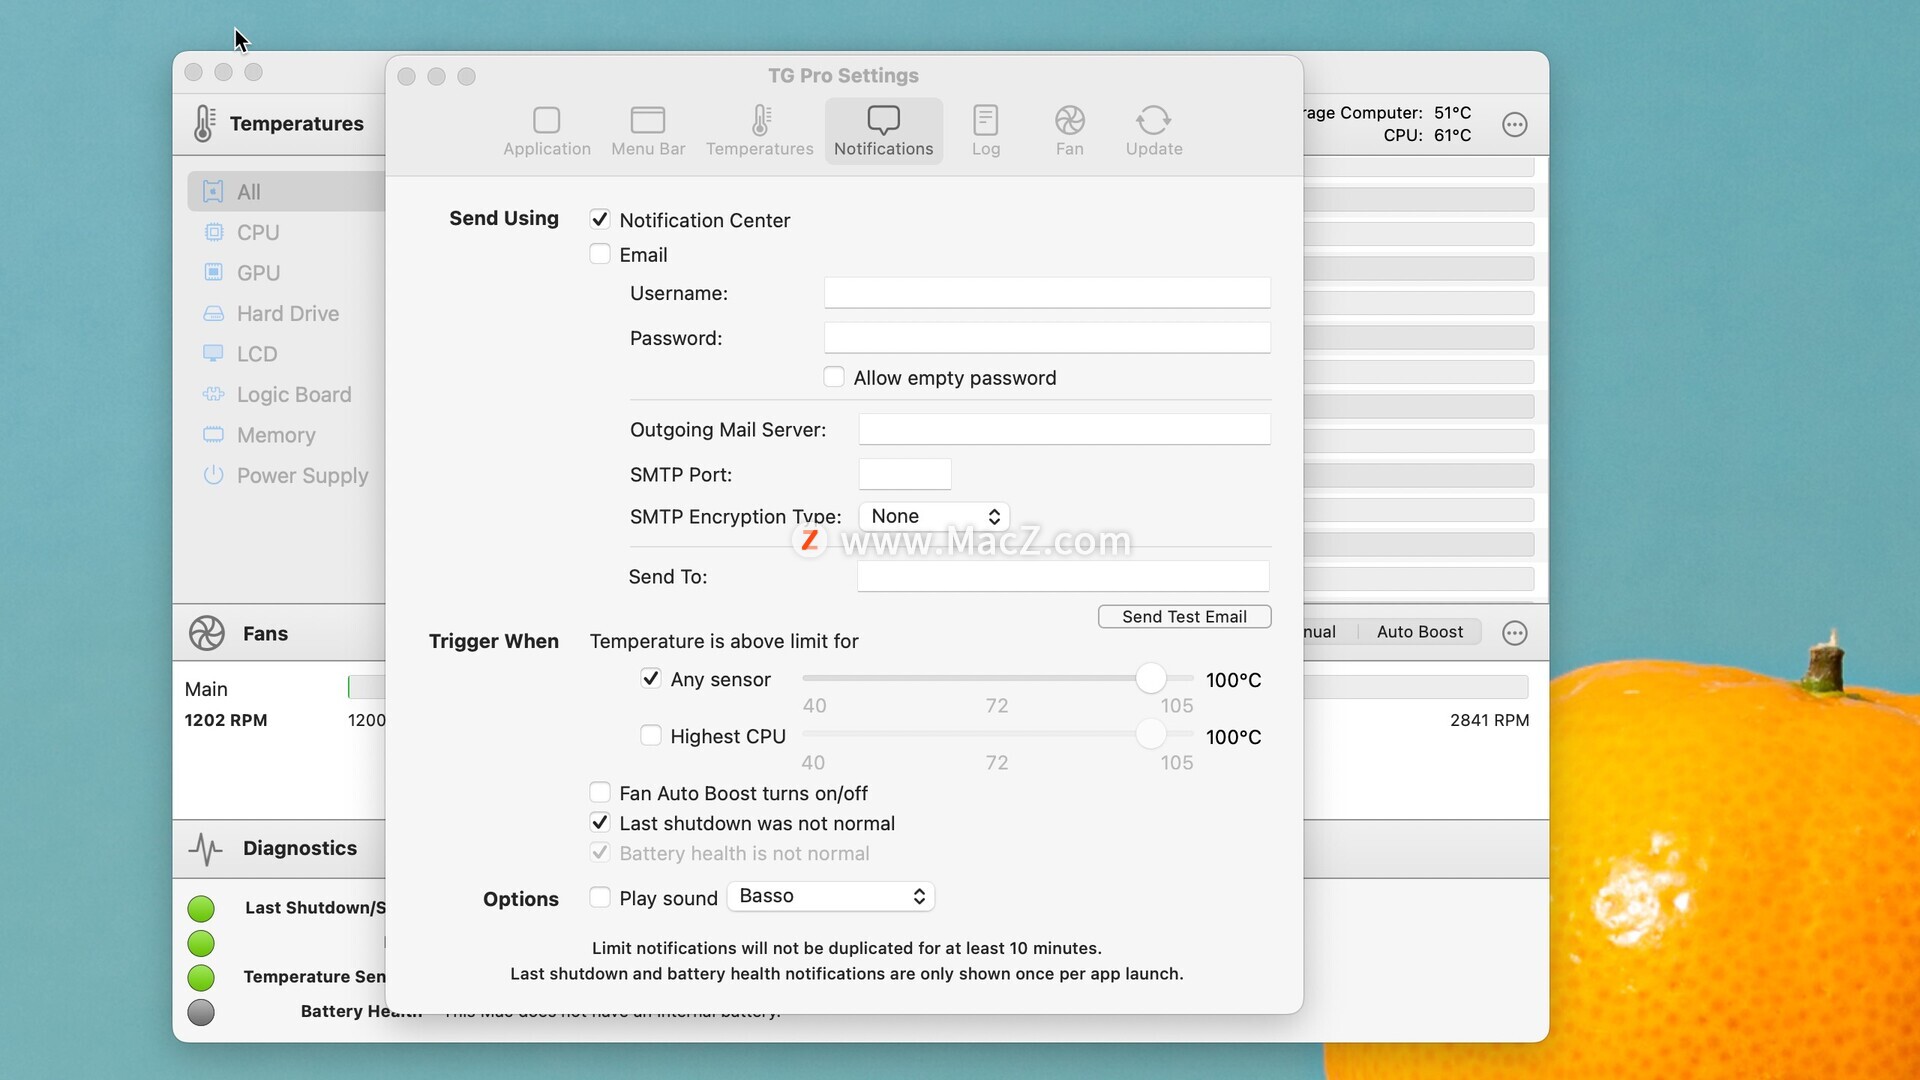Open the Update settings tab icon
The height and width of the screenshot is (1080, 1920).
pos(1153,121)
